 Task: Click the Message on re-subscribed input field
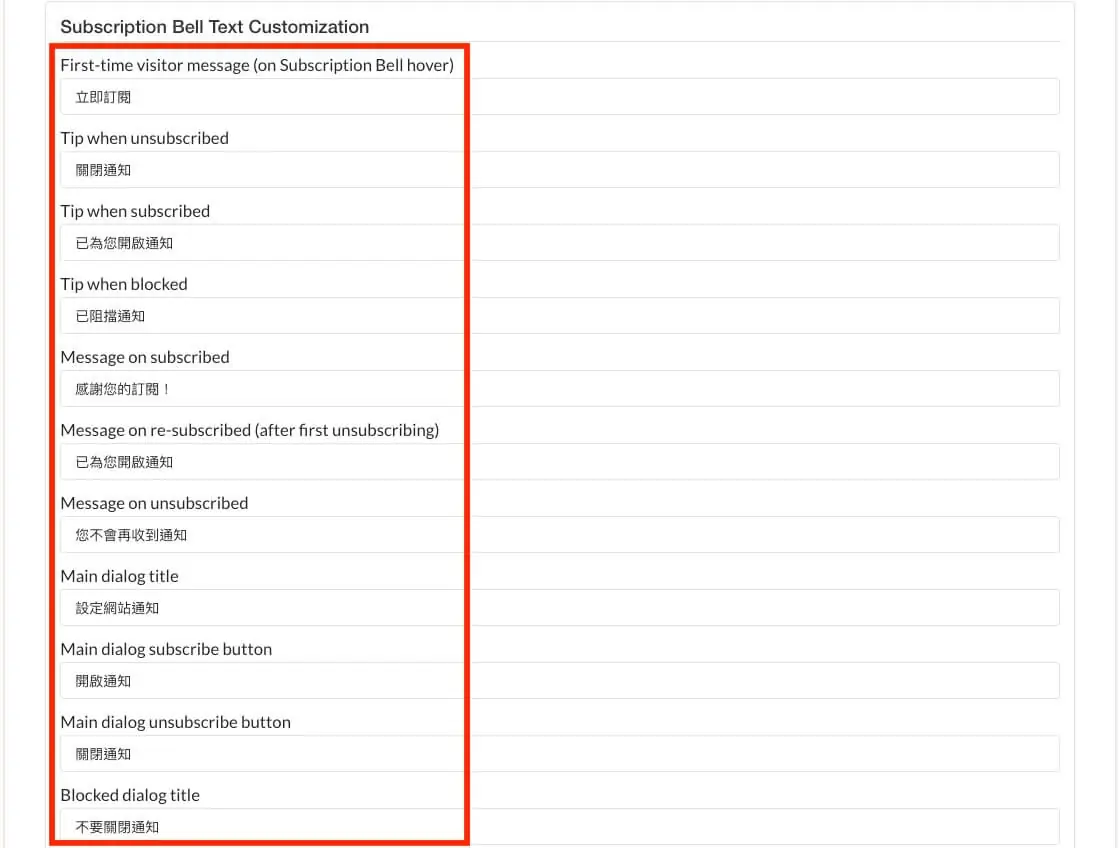[x=560, y=462]
